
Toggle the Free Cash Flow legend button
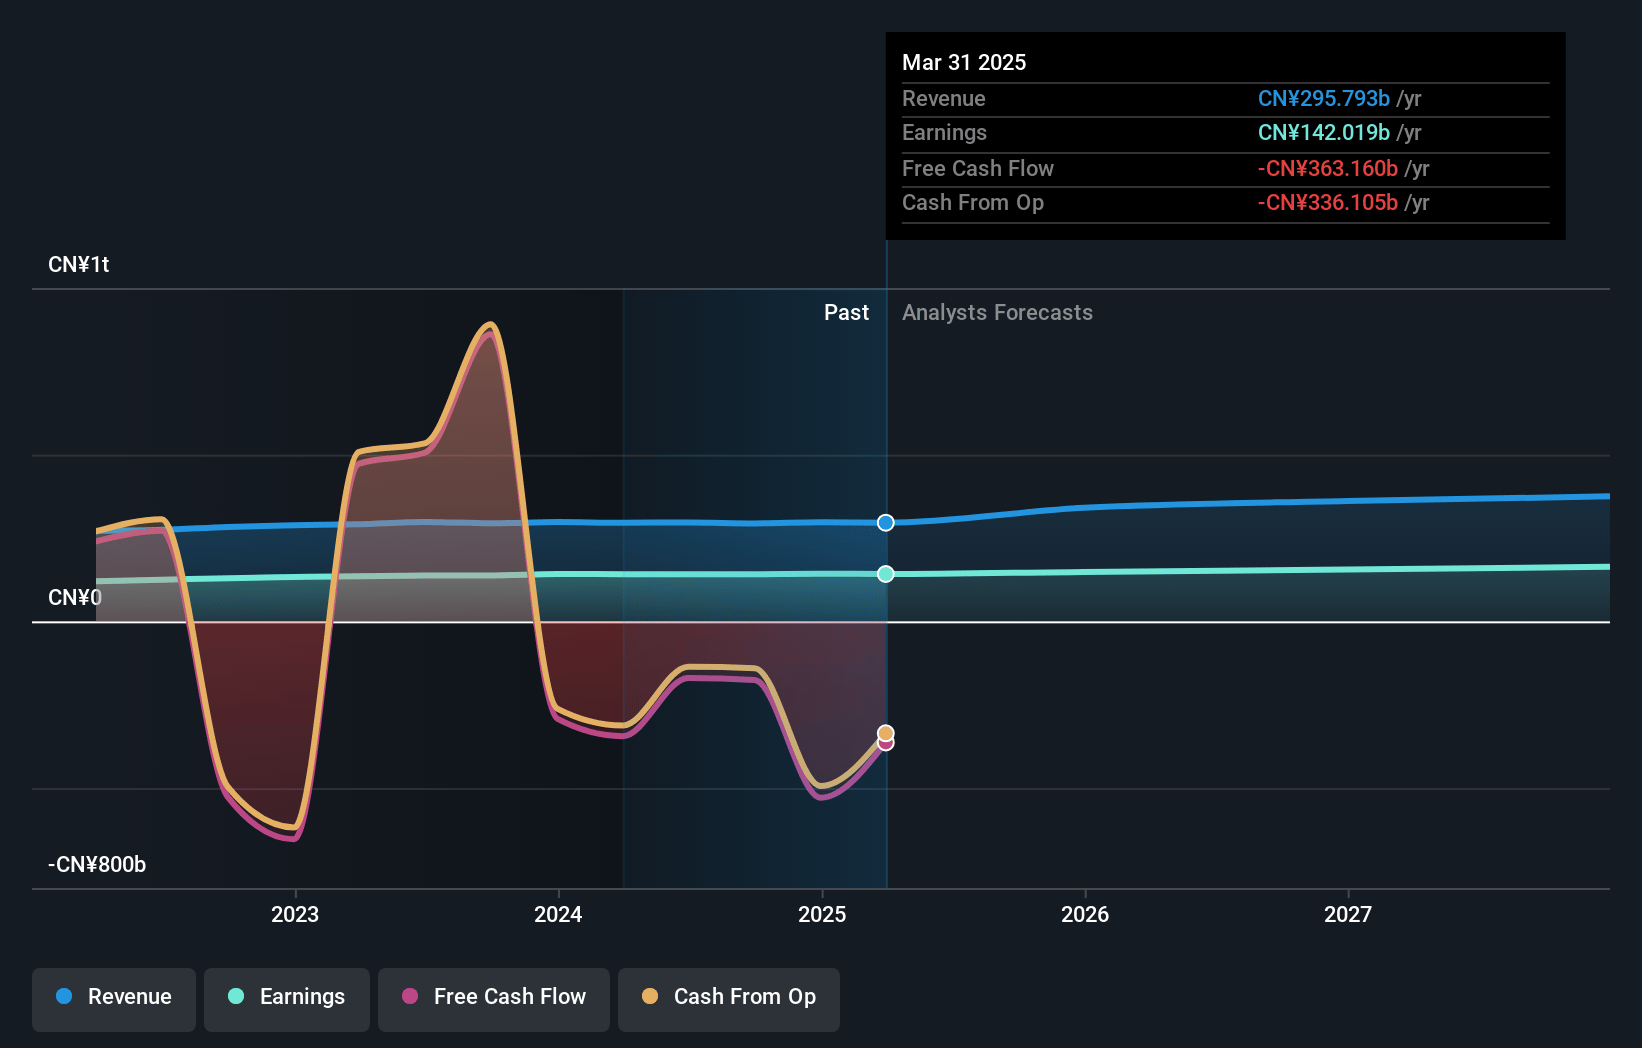pos(494,999)
